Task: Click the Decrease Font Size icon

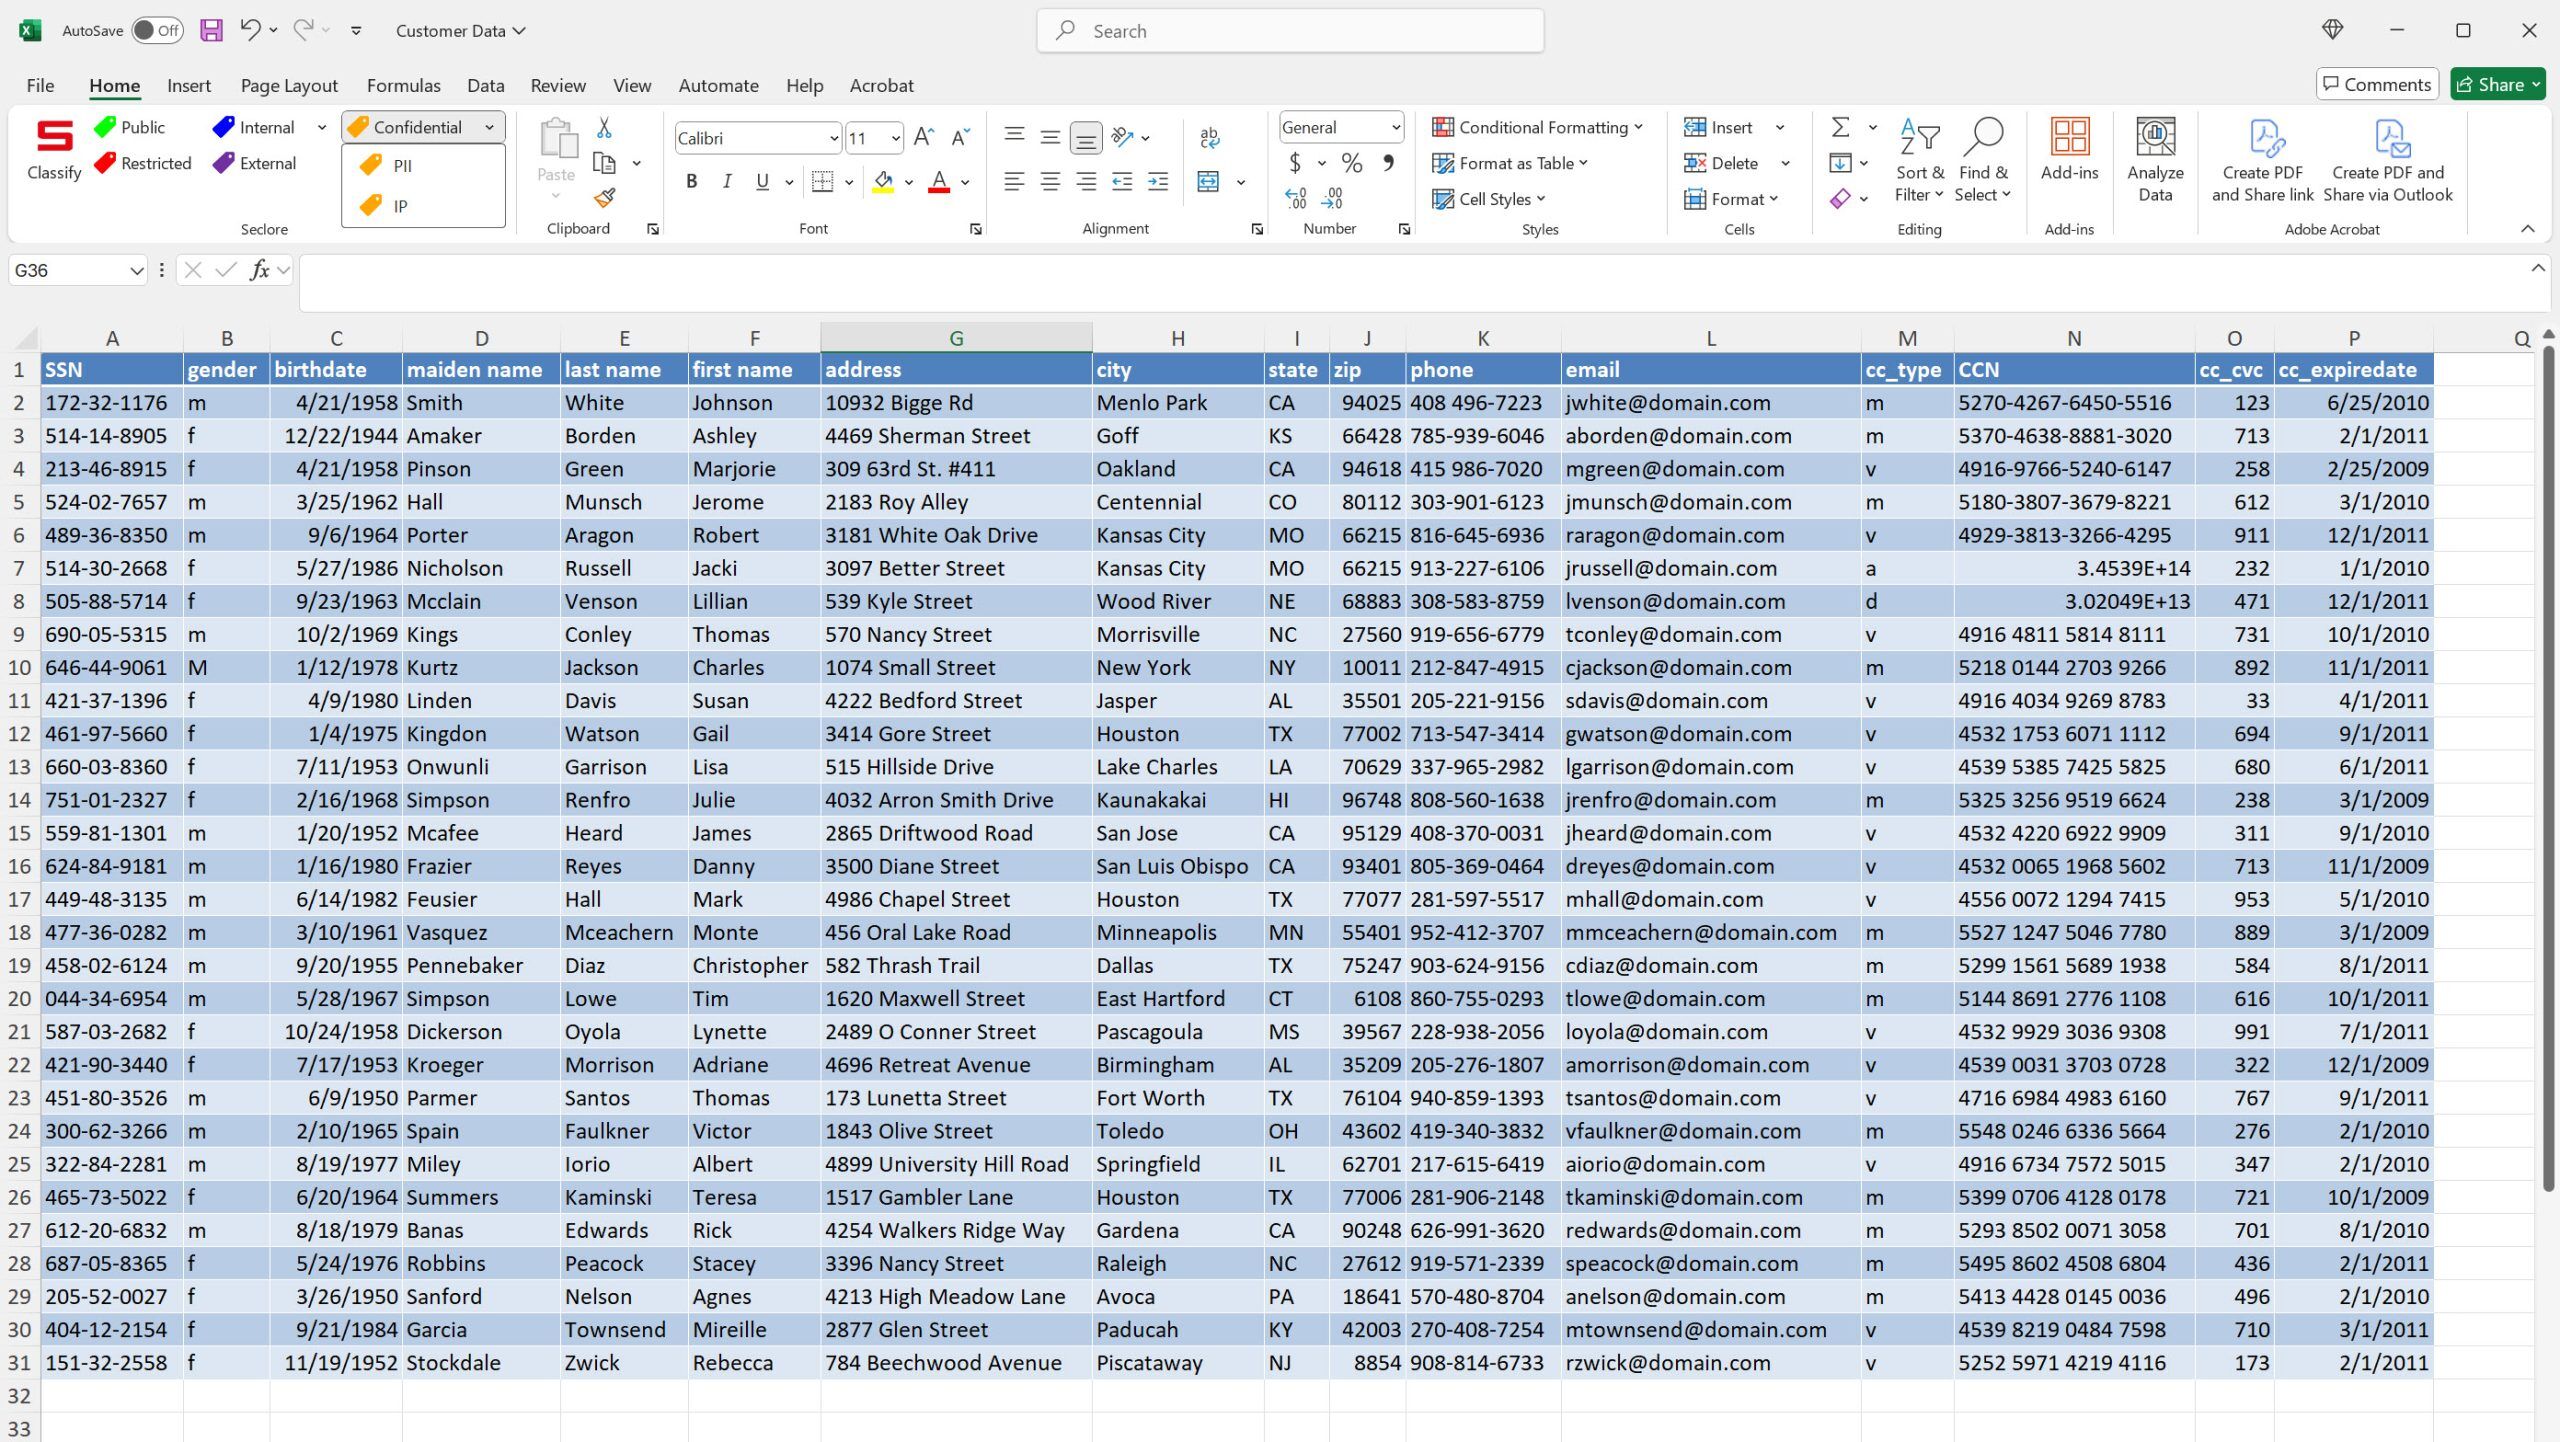Action: pos(960,137)
